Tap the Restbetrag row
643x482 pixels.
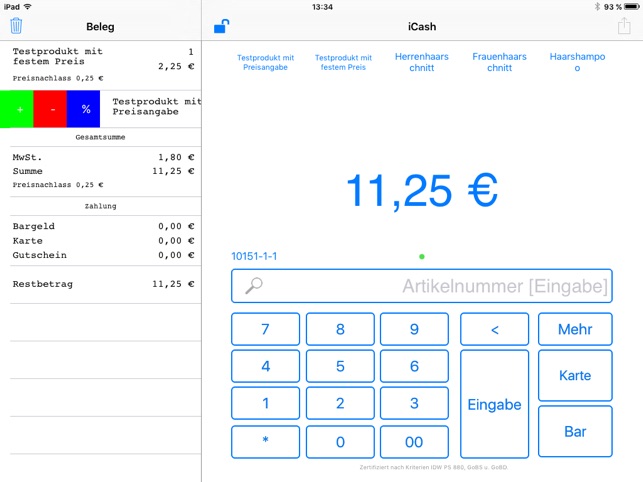point(103,284)
